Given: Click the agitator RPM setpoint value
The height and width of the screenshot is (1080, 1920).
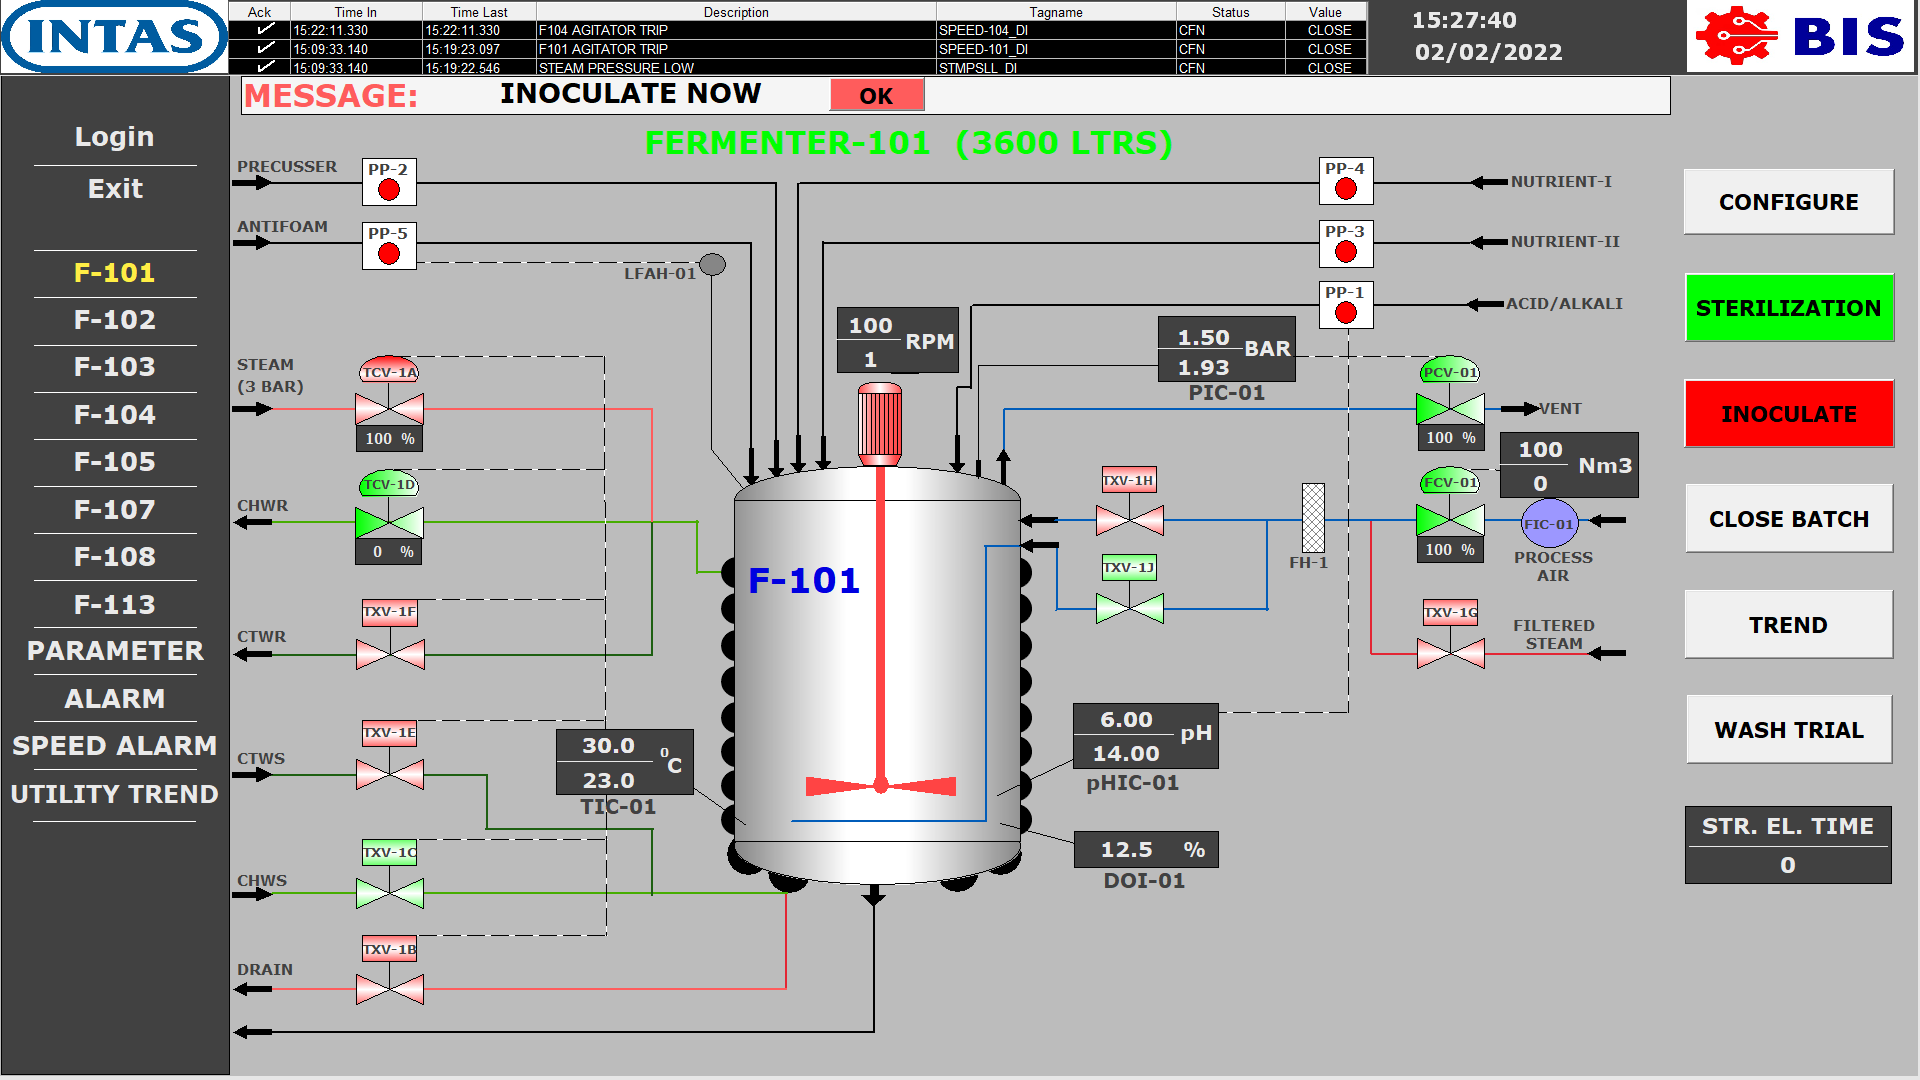Looking at the screenshot, I should coord(870,326).
